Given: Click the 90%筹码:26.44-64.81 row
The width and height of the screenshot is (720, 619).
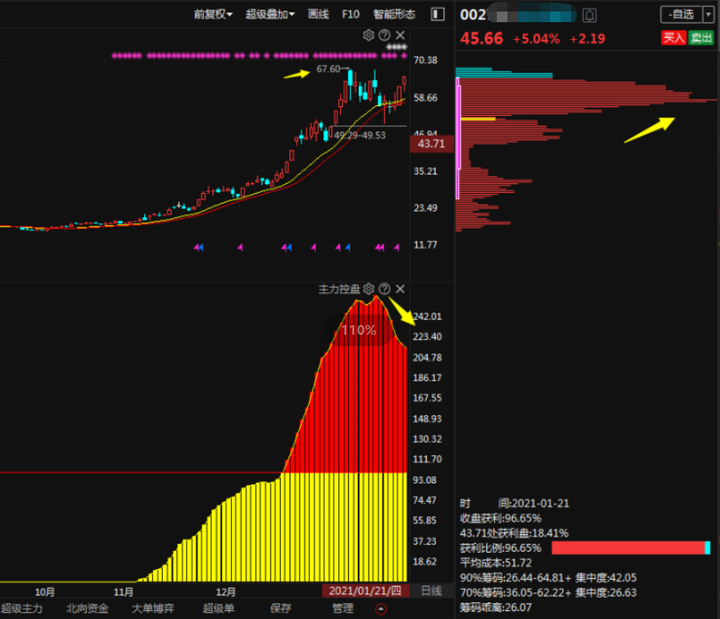Looking at the screenshot, I should click(548, 578).
